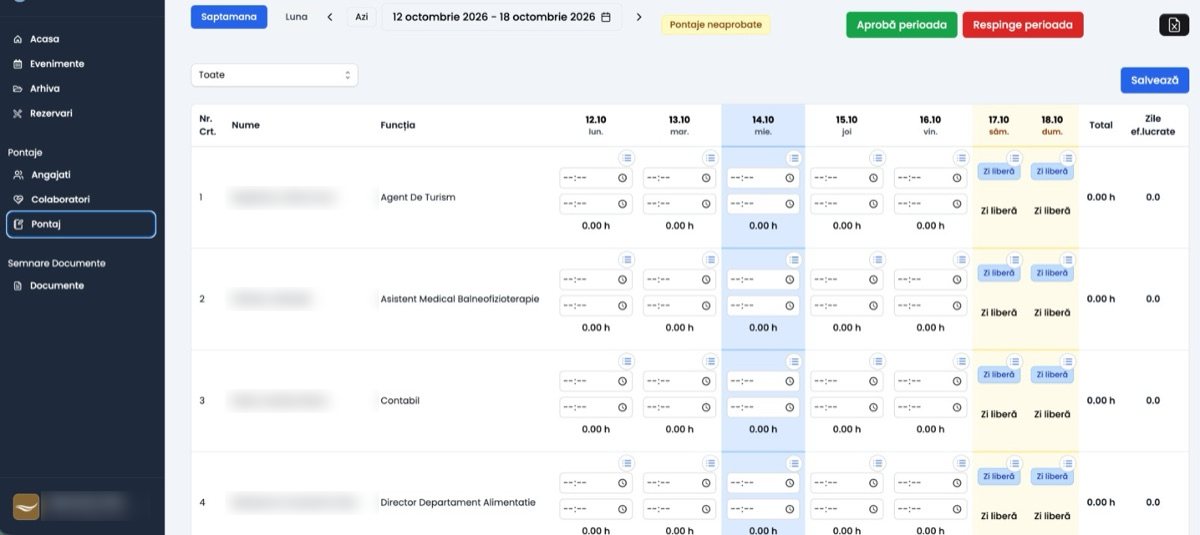
Task: Open Angajati under Pontaje
Action: point(51,175)
